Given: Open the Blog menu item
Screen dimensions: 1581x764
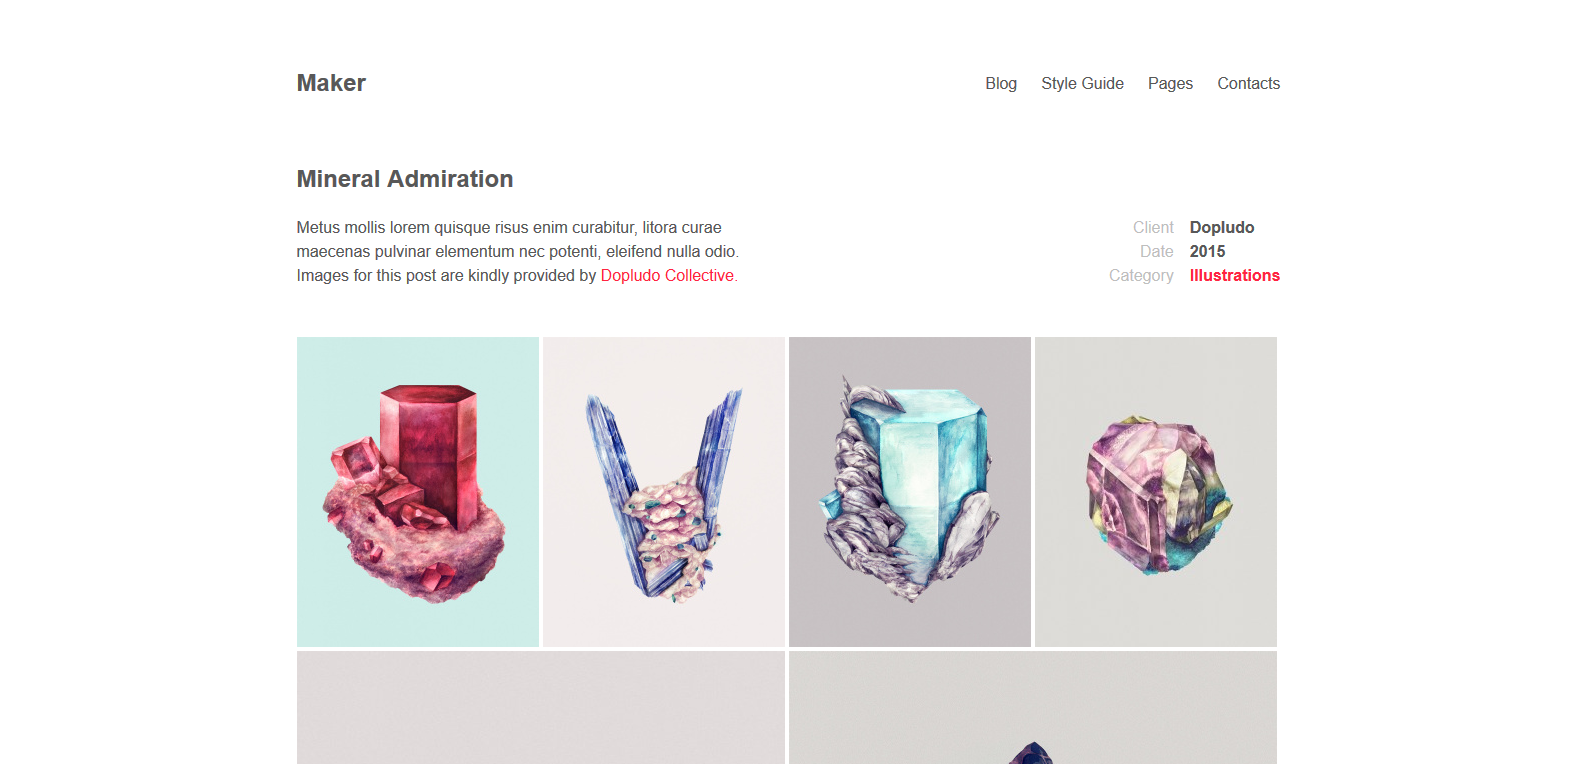Looking at the screenshot, I should tap(1001, 83).
